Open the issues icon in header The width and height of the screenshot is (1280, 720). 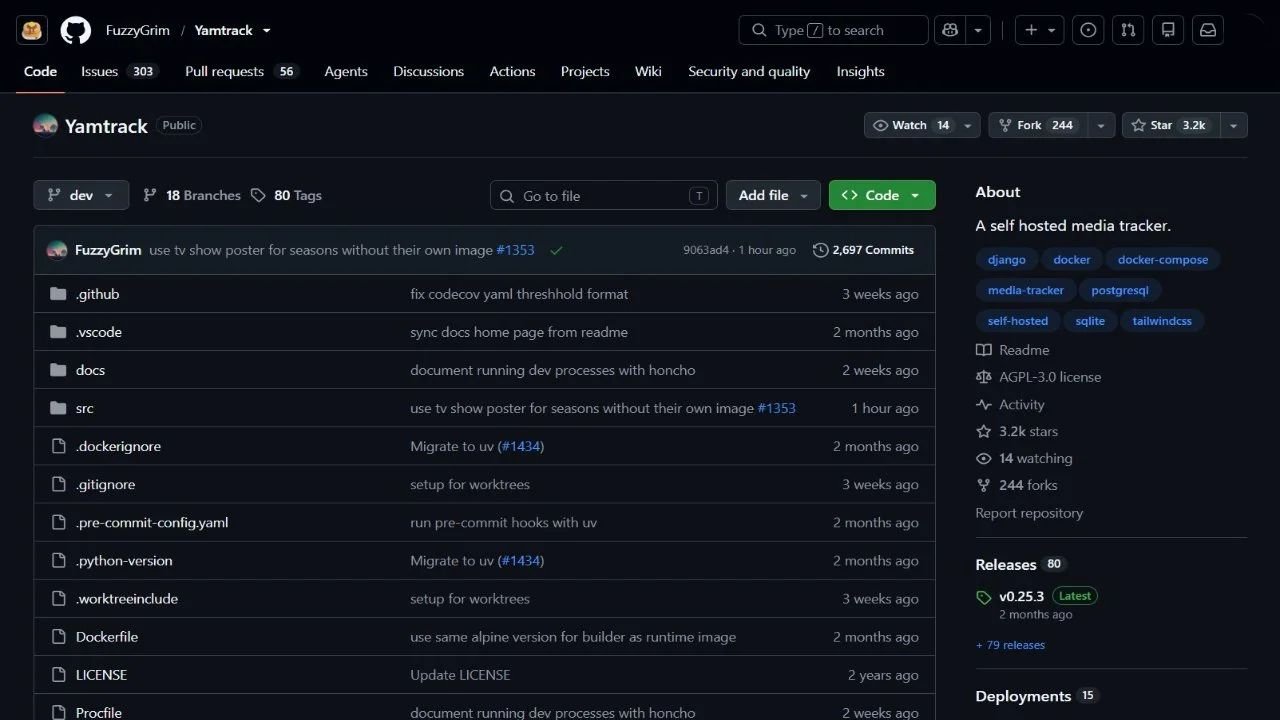point(1088,30)
